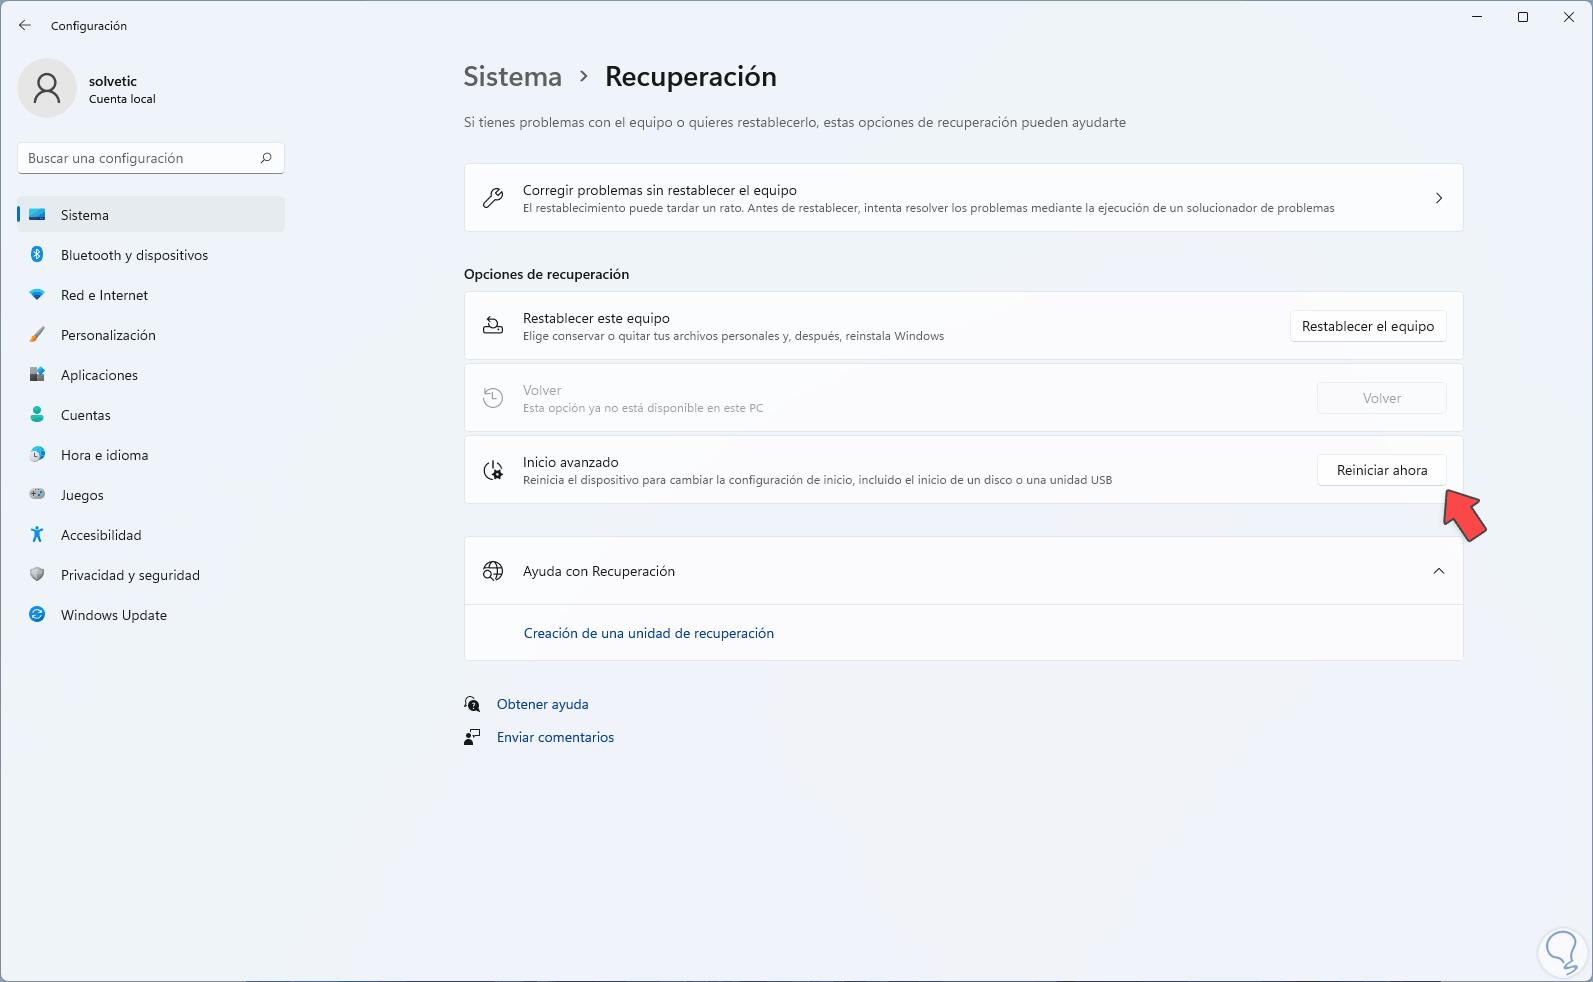Select Sistema in the sidebar
This screenshot has width=1593, height=982.
tap(85, 215)
